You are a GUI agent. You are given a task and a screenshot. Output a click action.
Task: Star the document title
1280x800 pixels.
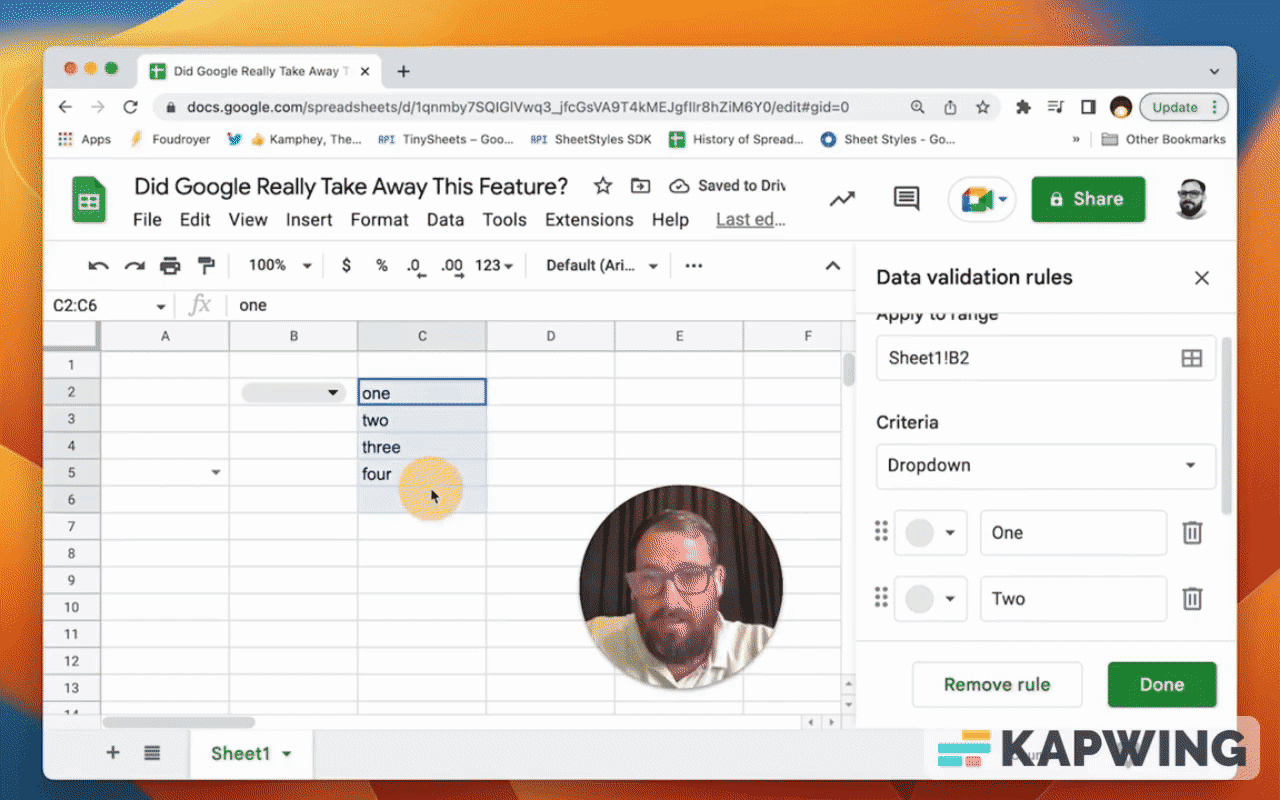click(602, 186)
